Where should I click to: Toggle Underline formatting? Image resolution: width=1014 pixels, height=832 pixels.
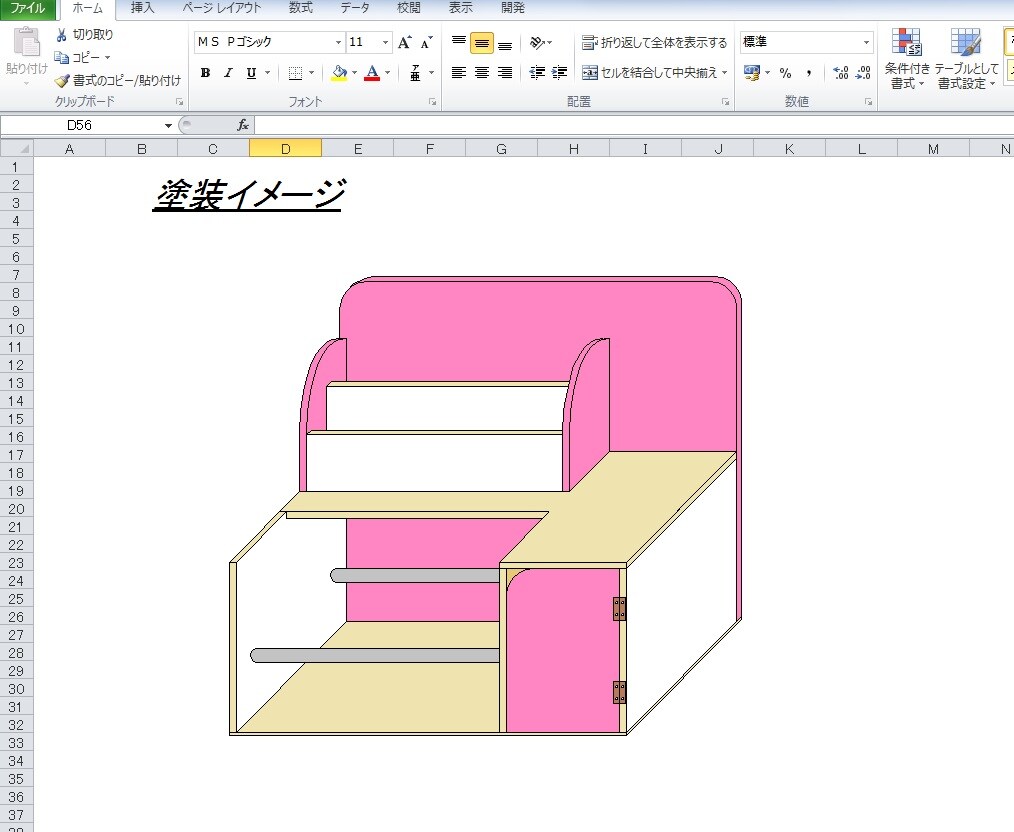click(x=252, y=73)
